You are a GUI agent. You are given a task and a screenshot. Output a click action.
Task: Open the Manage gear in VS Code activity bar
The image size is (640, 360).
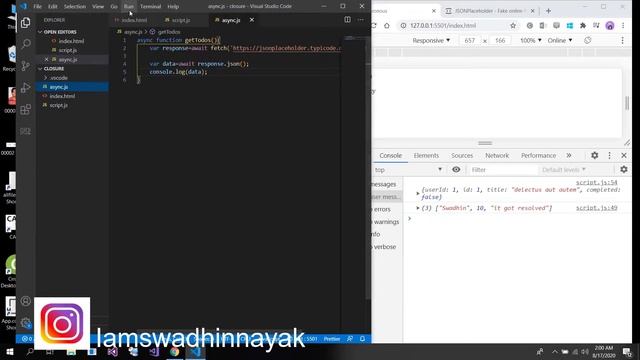click(x=25, y=323)
